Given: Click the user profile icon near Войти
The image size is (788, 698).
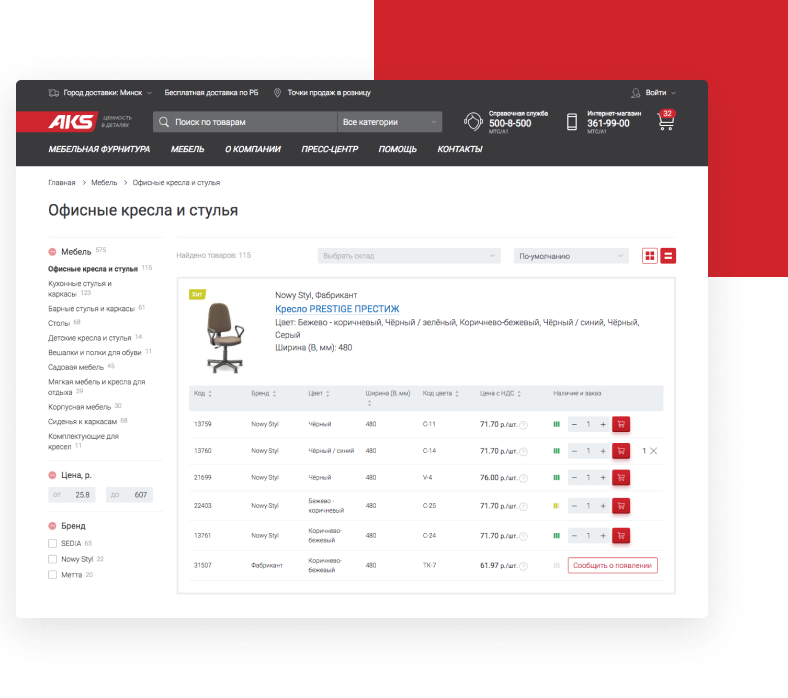Looking at the screenshot, I should tap(636, 93).
